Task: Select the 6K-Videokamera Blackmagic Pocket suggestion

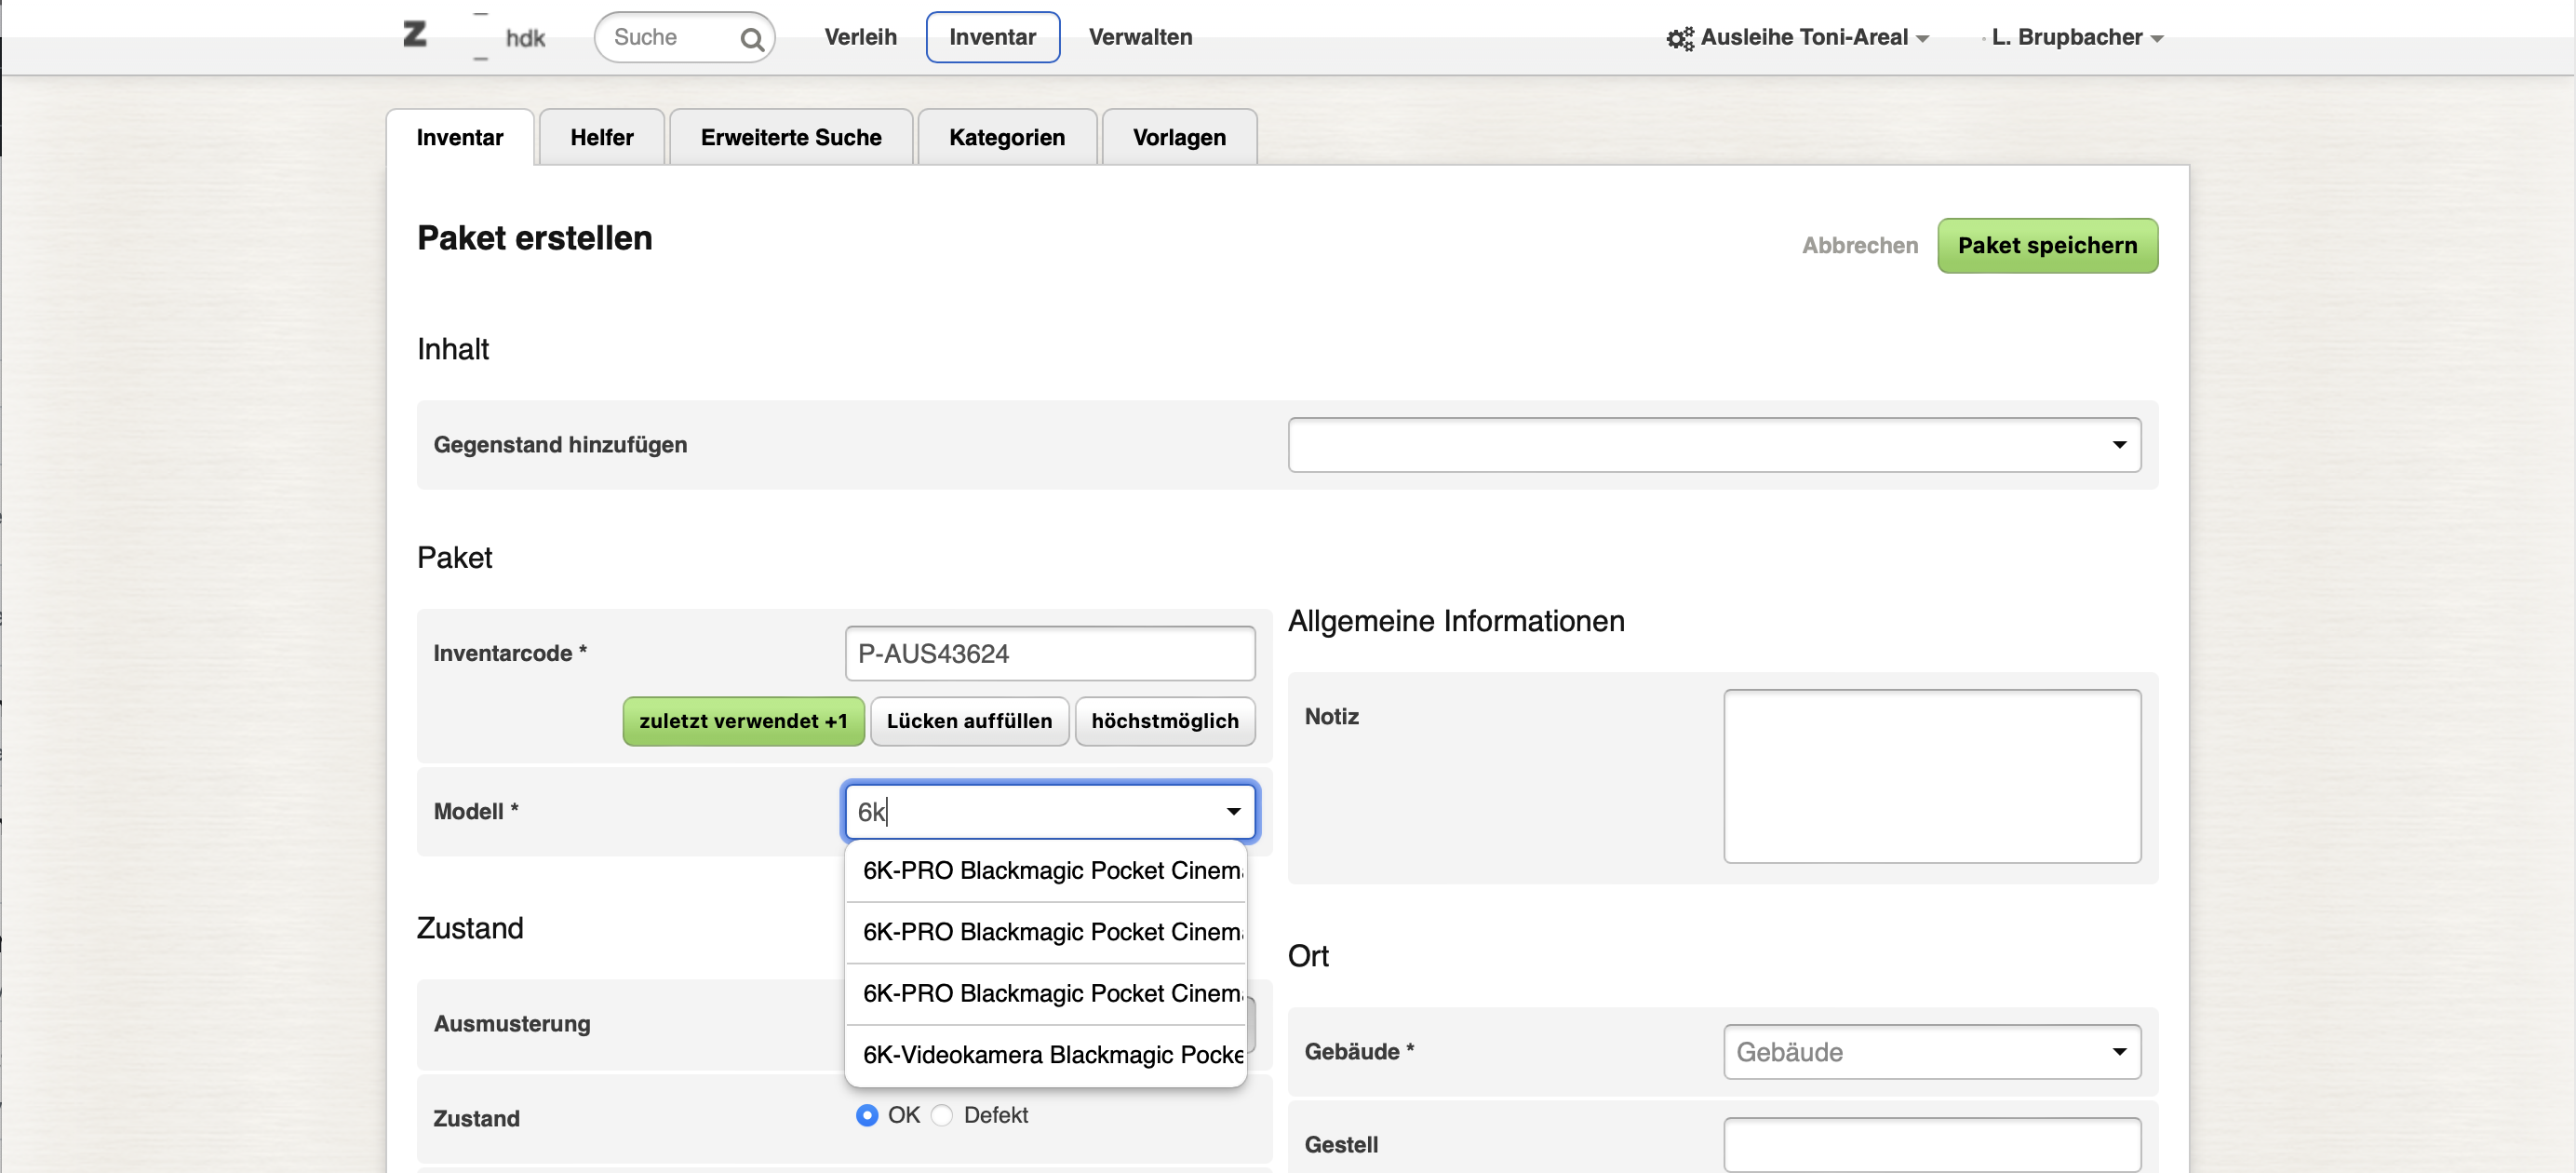Action: click(1046, 1054)
